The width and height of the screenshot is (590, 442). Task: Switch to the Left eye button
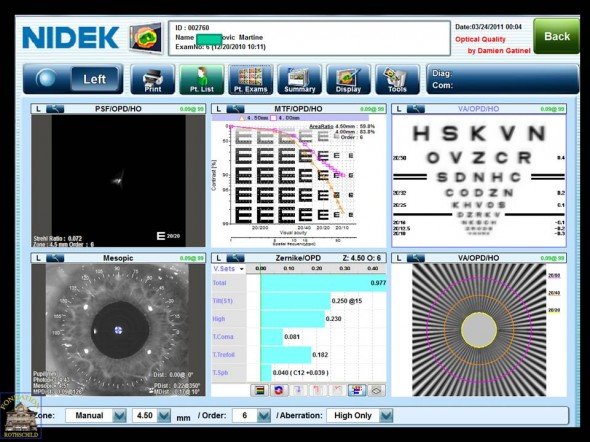(x=95, y=79)
